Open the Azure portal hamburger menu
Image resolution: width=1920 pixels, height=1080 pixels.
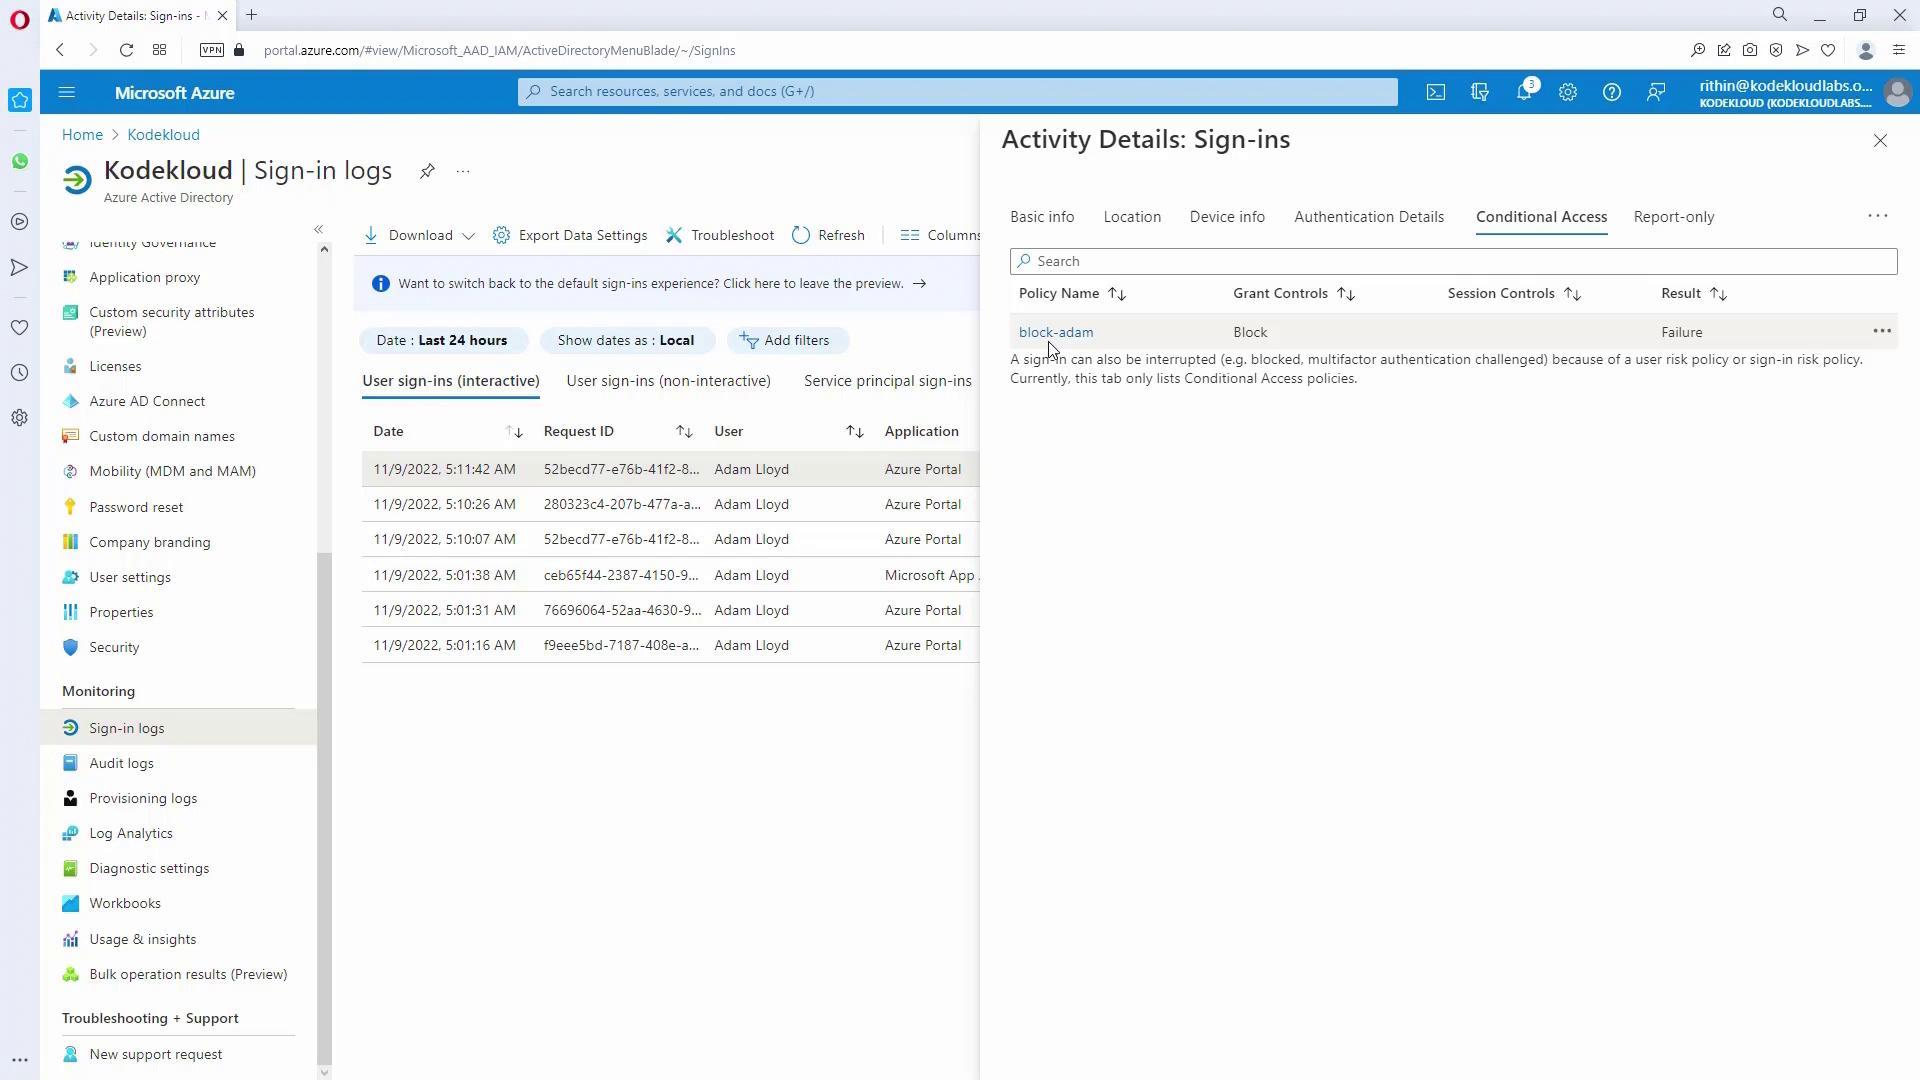(67, 92)
